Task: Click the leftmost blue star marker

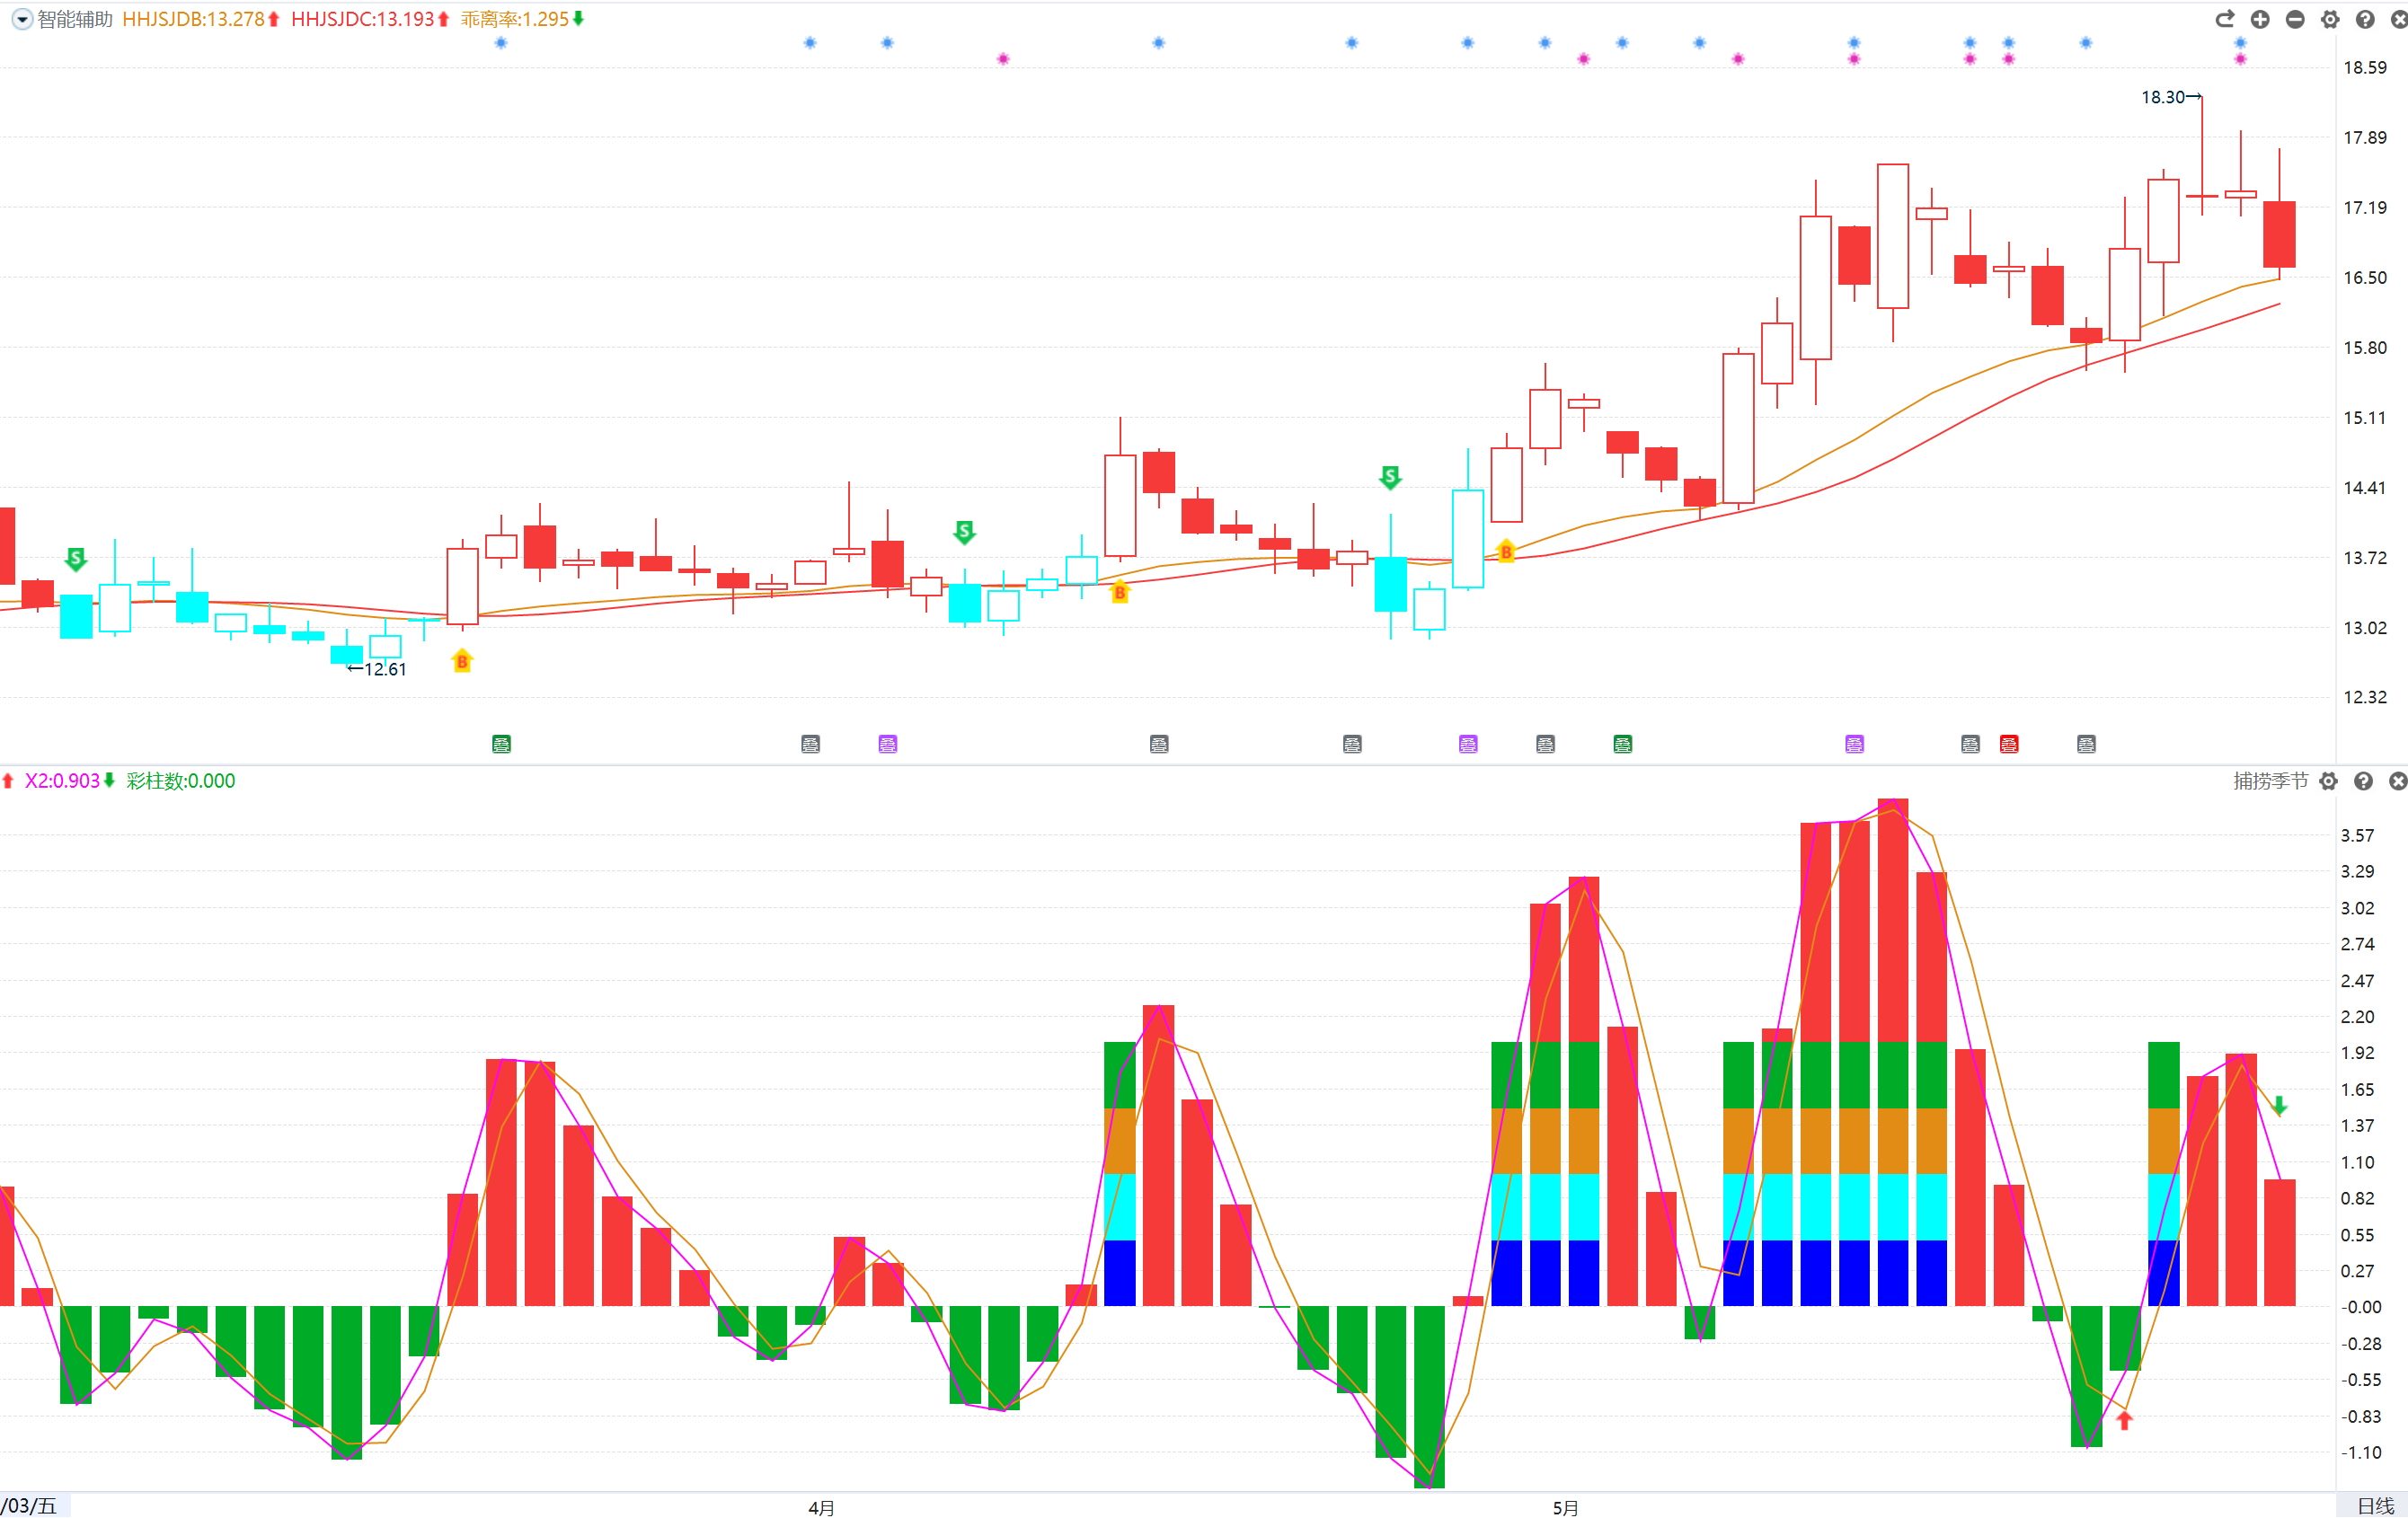Action: 501,43
